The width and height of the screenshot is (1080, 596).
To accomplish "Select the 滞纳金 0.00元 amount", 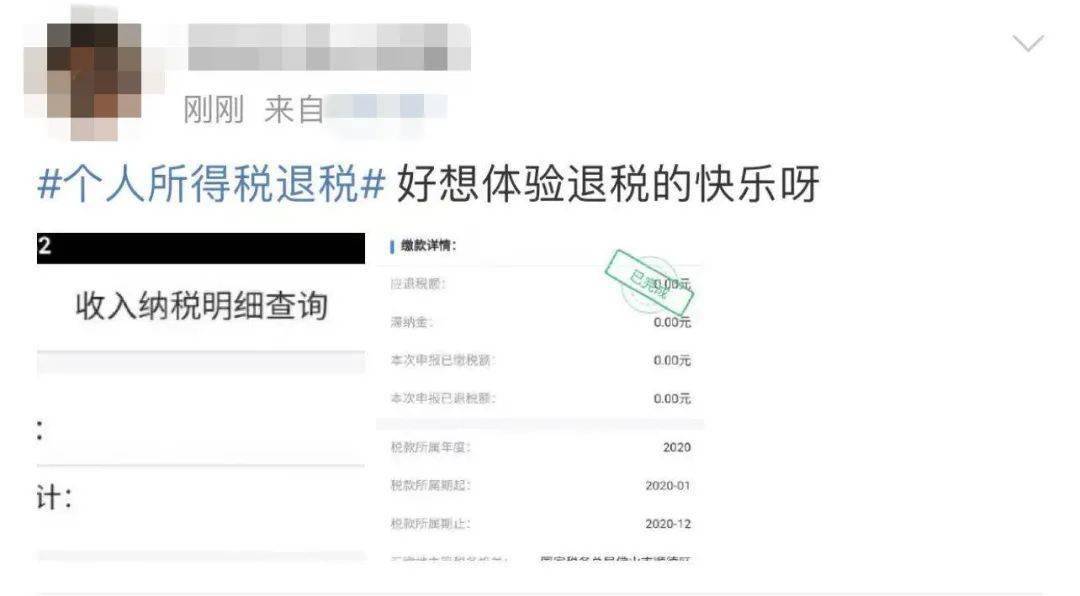I will click(672, 322).
